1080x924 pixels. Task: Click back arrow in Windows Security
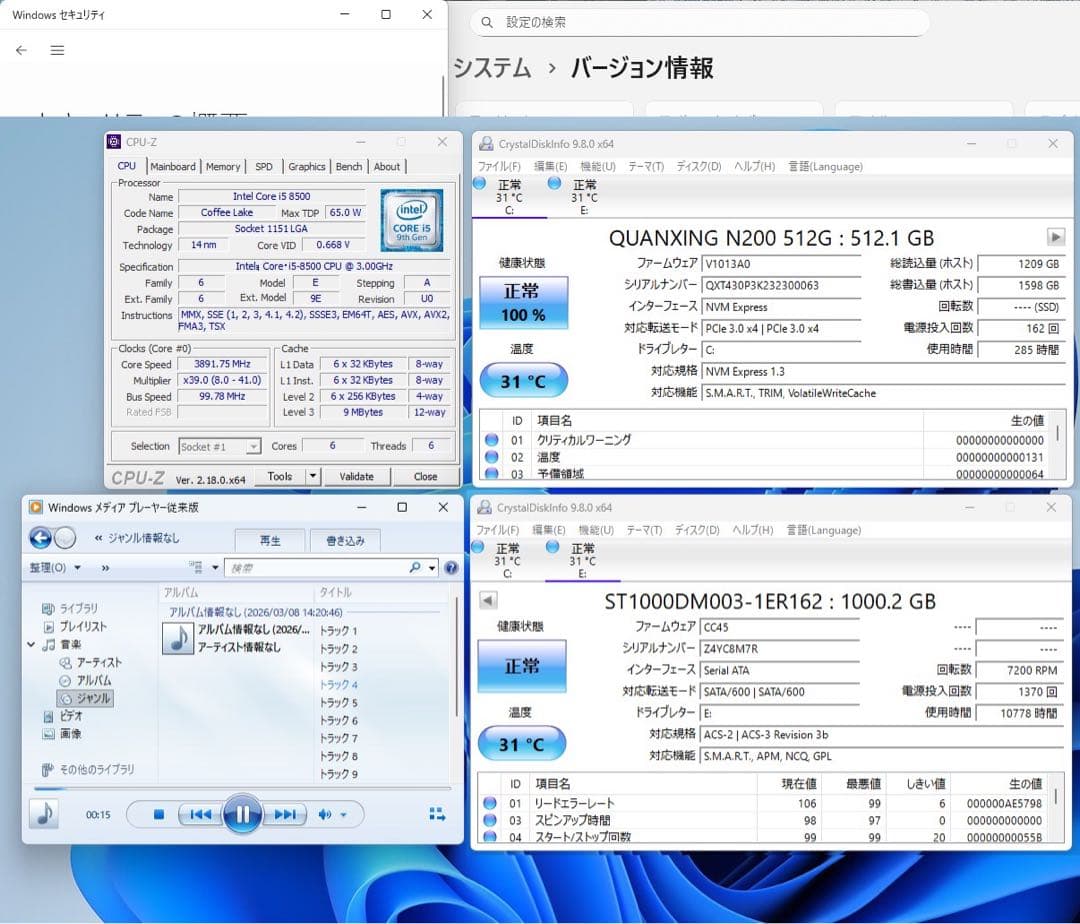pos(21,50)
